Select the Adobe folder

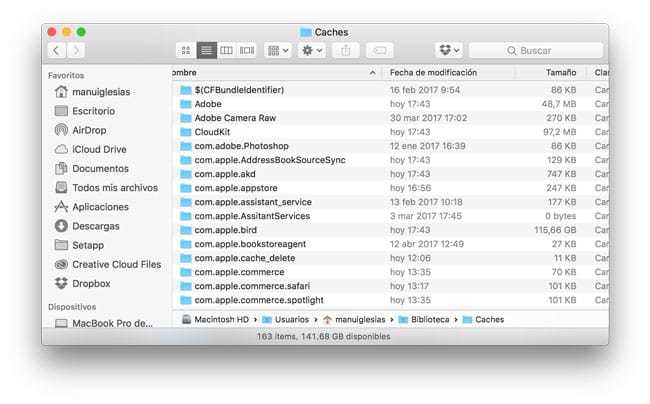pos(208,104)
